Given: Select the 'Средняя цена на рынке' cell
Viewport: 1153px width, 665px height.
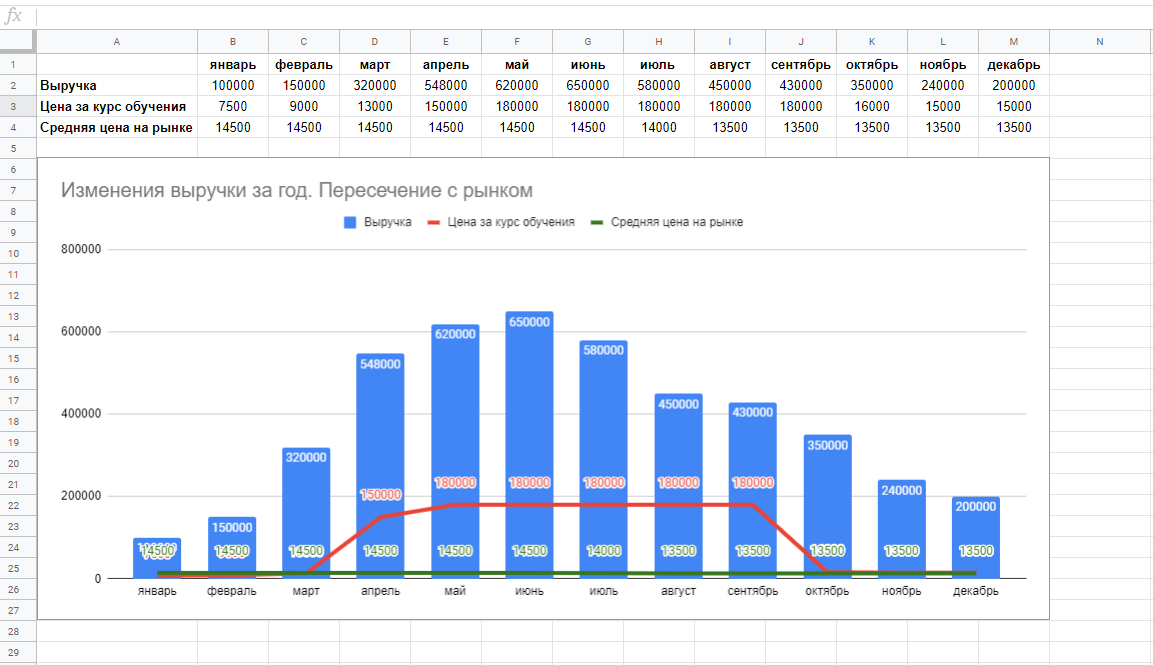Looking at the screenshot, I should [x=117, y=128].
